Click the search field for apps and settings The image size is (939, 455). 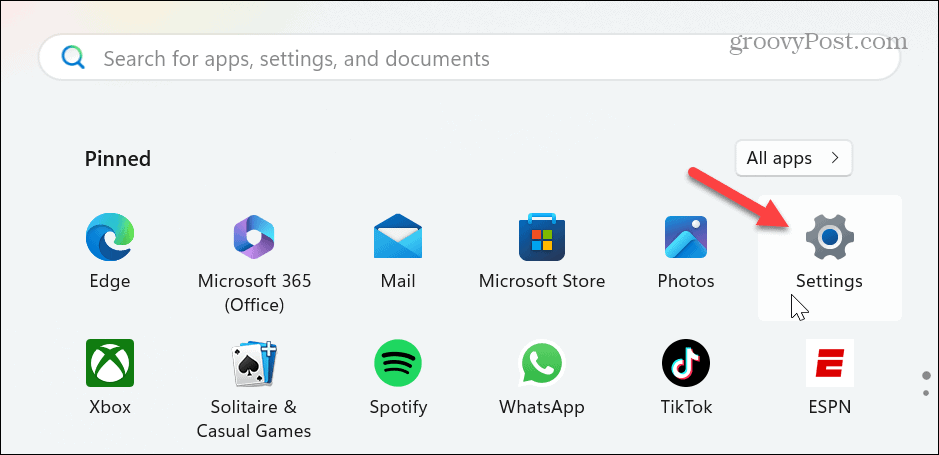(469, 58)
